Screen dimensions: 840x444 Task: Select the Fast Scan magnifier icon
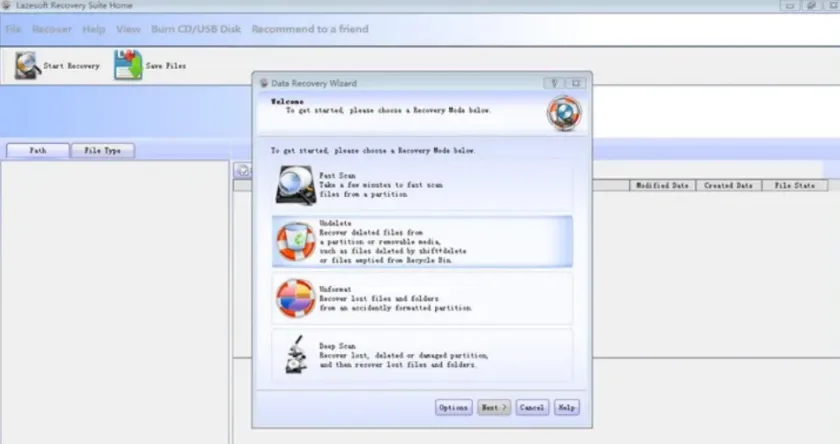pos(295,186)
